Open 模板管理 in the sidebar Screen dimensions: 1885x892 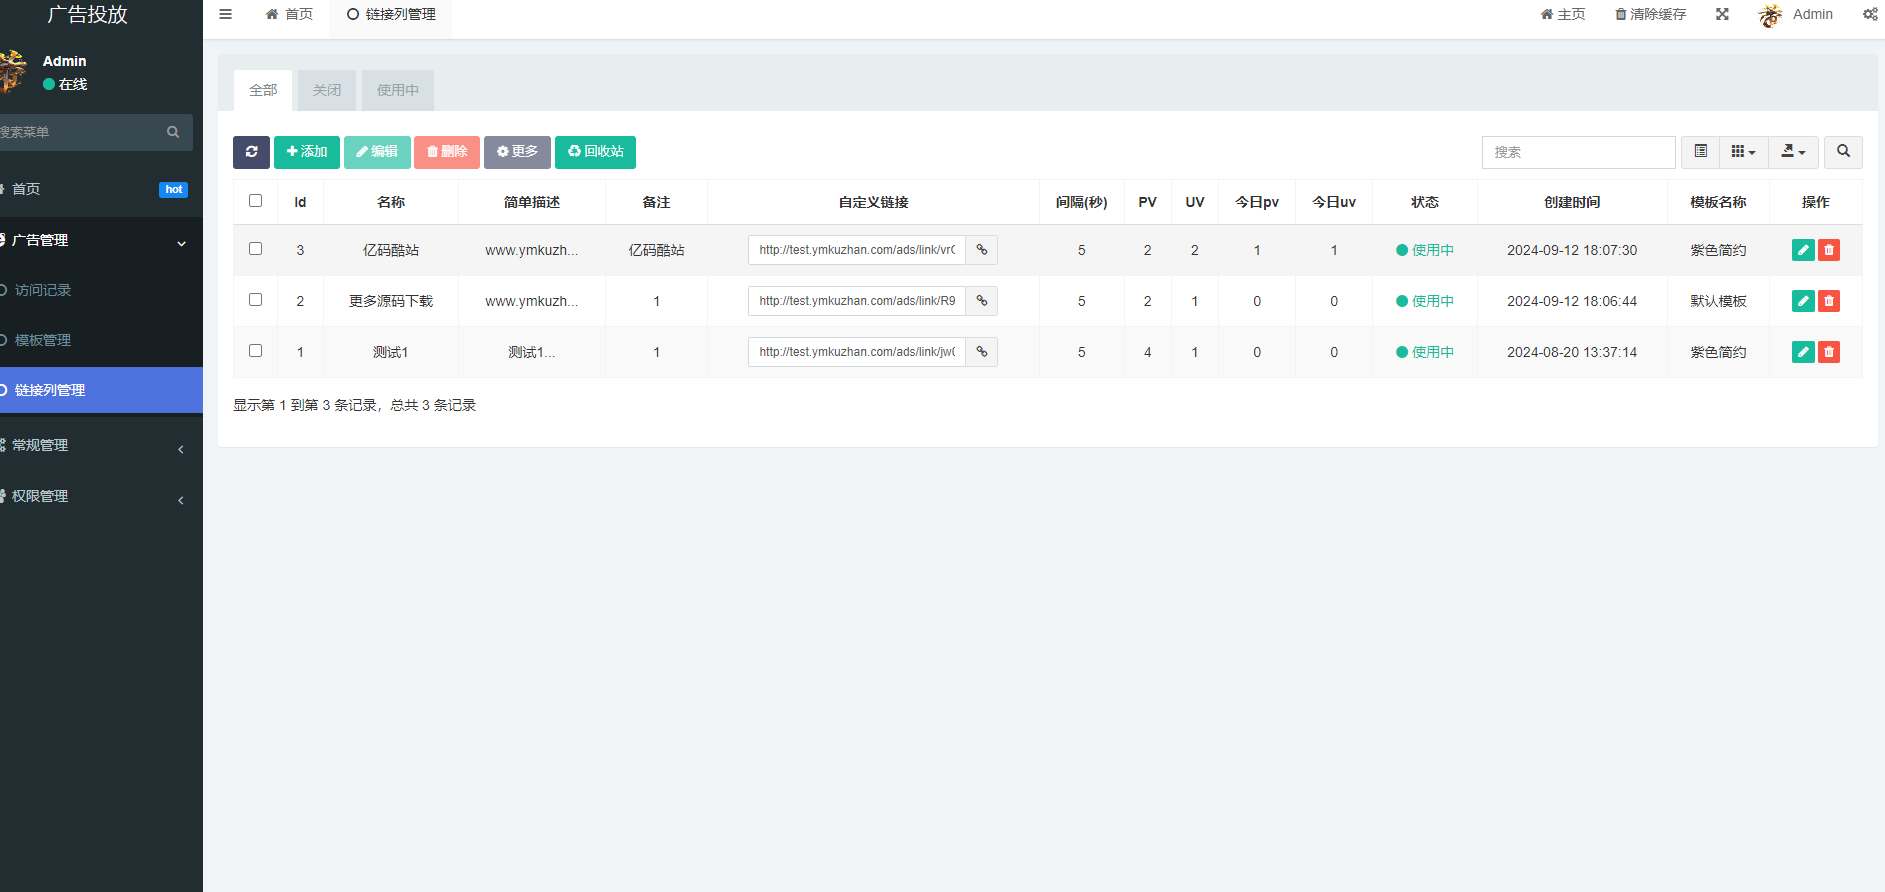(x=43, y=340)
